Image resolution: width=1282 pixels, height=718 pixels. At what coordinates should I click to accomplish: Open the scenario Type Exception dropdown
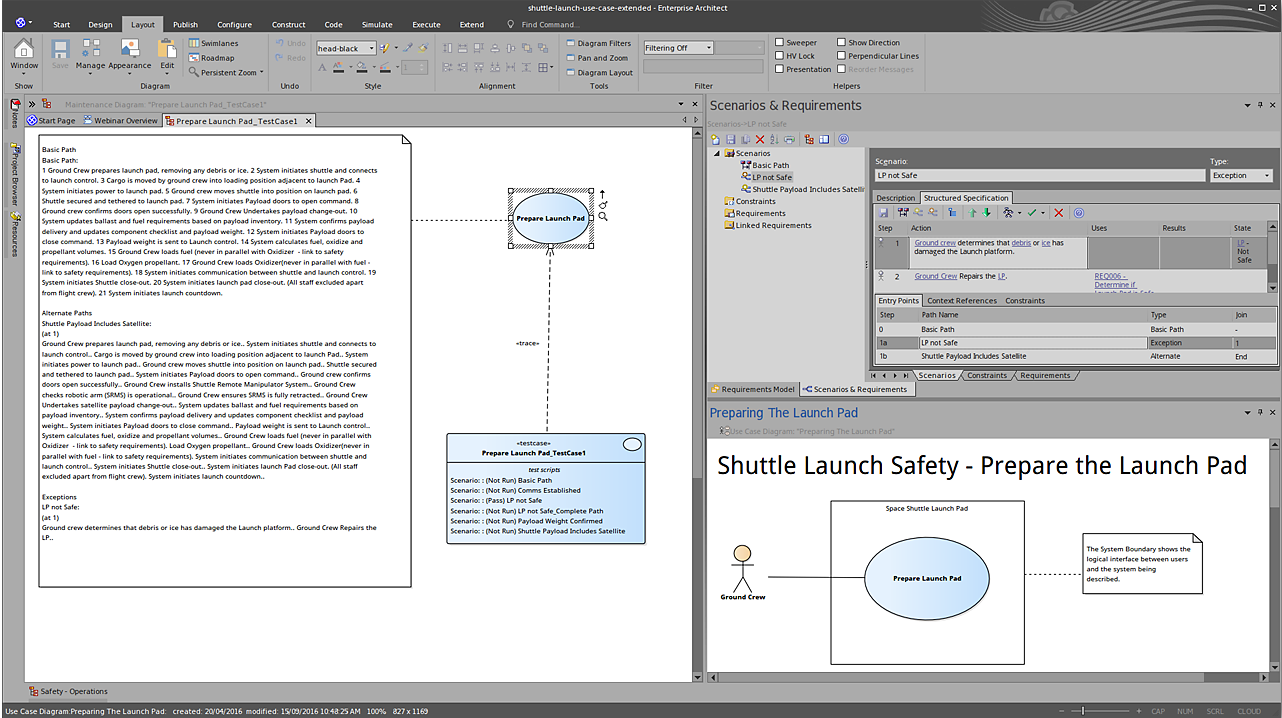(x=1267, y=175)
